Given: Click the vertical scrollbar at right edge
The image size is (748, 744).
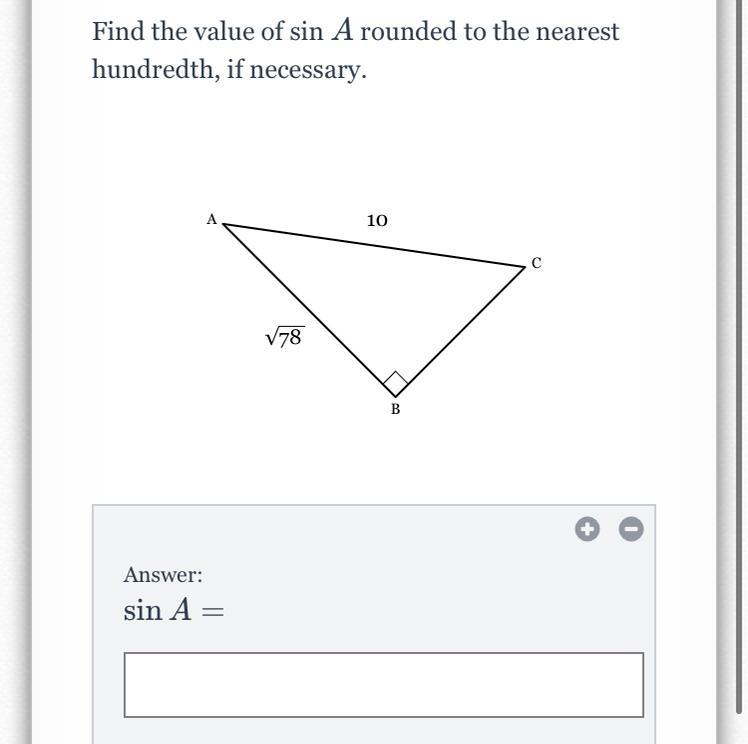Looking at the screenshot, I should click(x=740, y=358).
